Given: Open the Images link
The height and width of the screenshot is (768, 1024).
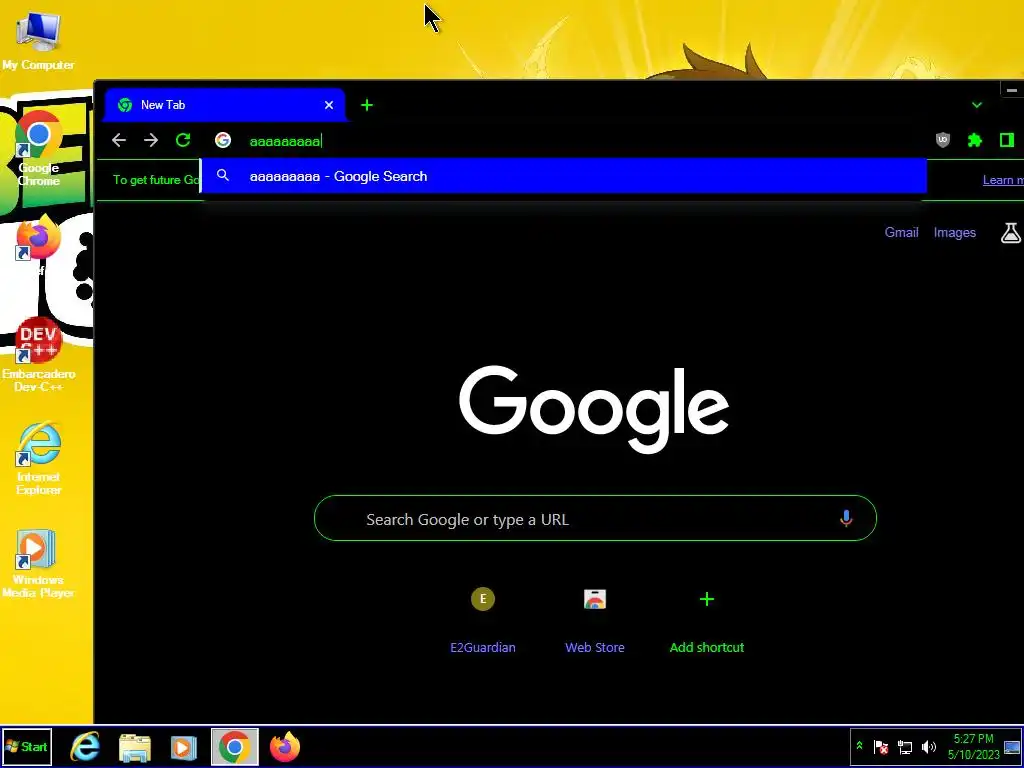Looking at the screenshot, I should pos(954,232).
